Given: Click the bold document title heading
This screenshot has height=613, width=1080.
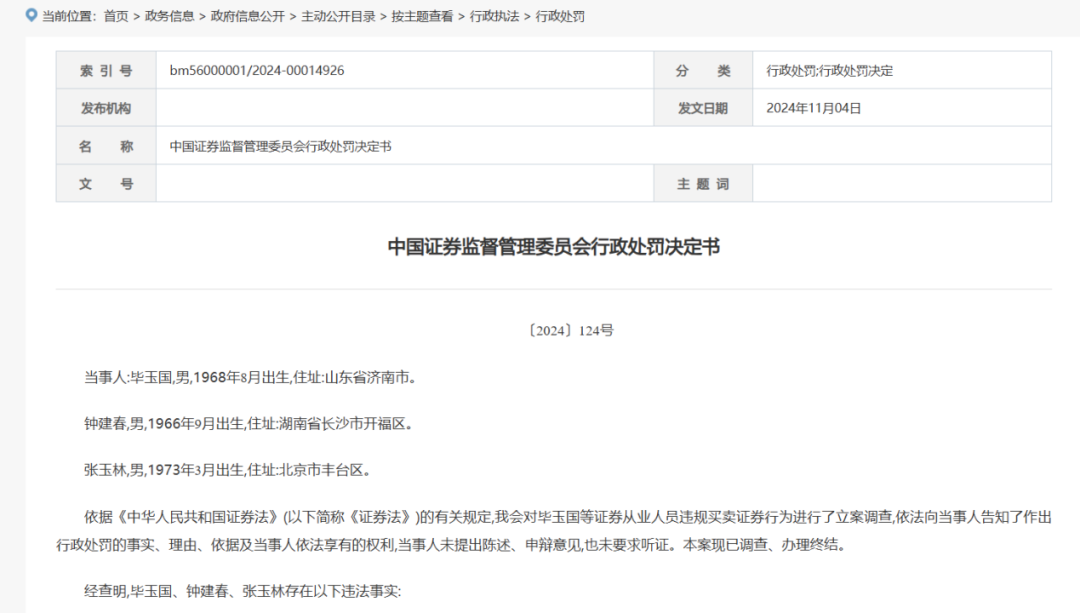Looking at the screenshot, I should pos(554,247).
